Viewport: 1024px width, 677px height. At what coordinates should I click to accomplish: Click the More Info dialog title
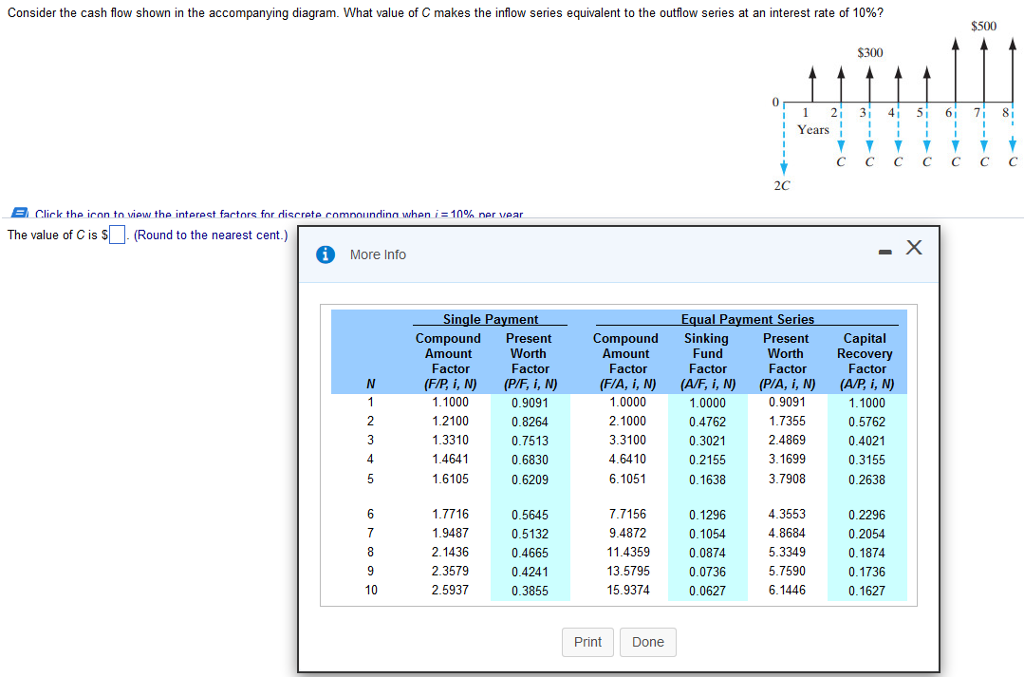(x=377, y=255)
